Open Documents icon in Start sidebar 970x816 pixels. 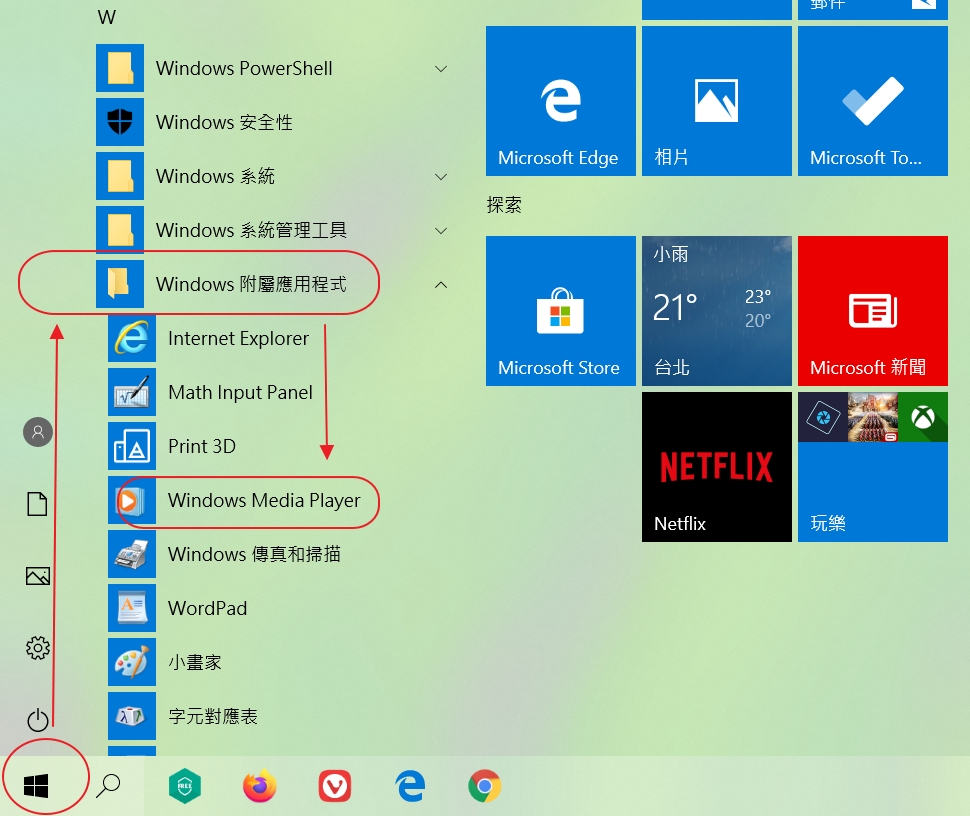pyautogui.click(x=37, y=504)
